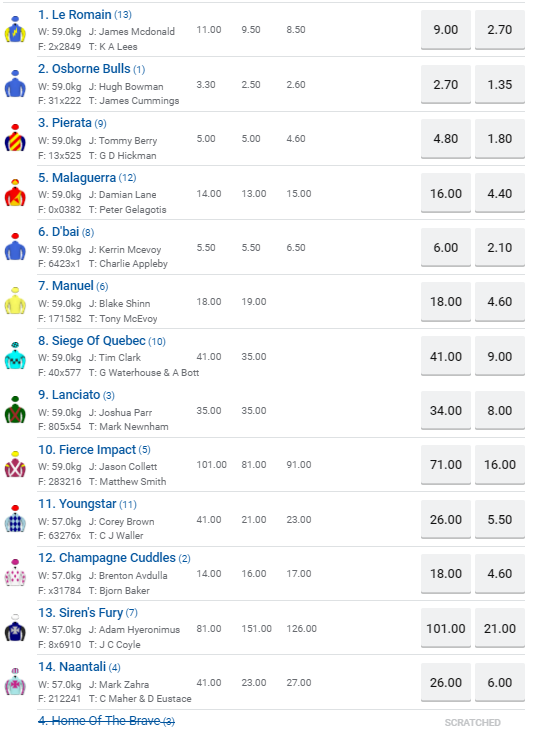Select Siren's Fury win odds 101.00
The height and width of the screenshot is (736, 533).
pos(446,629)
